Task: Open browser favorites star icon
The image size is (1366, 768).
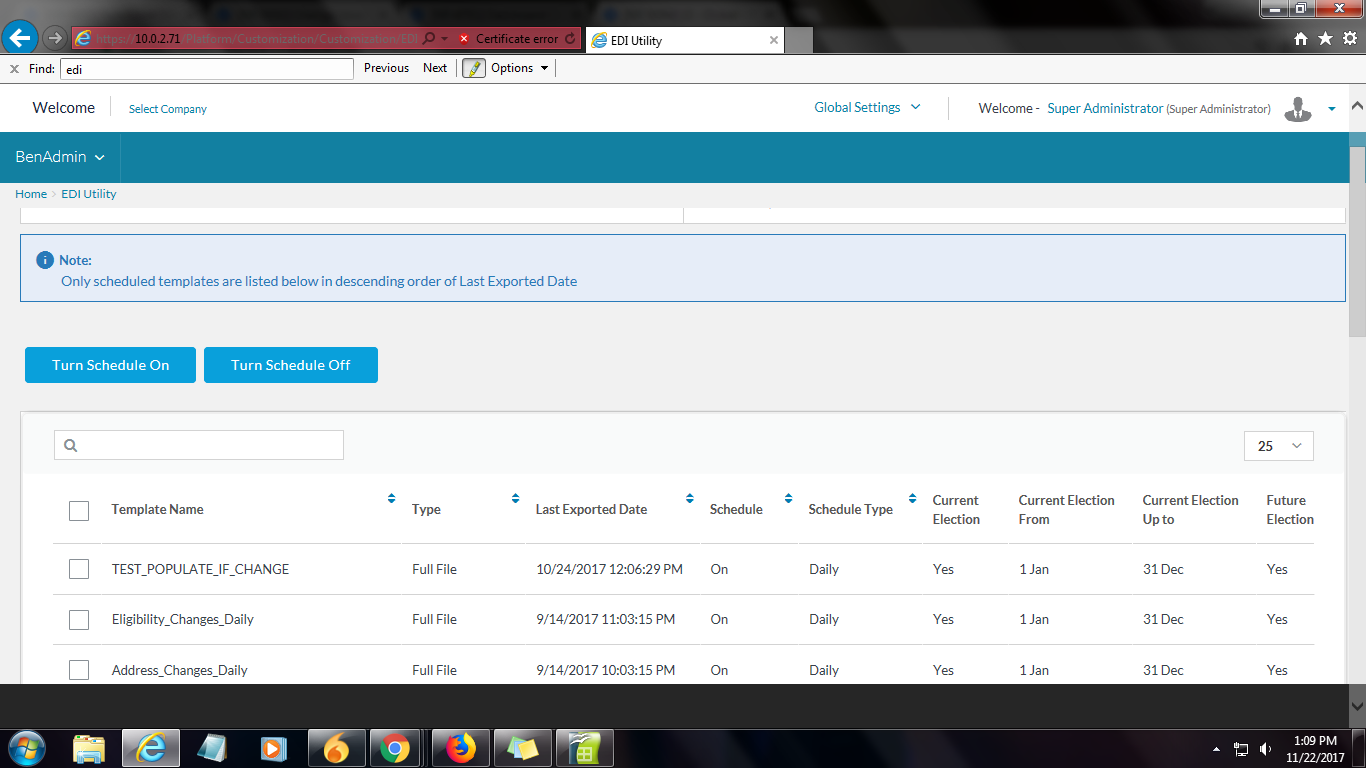Action: 1325,39
